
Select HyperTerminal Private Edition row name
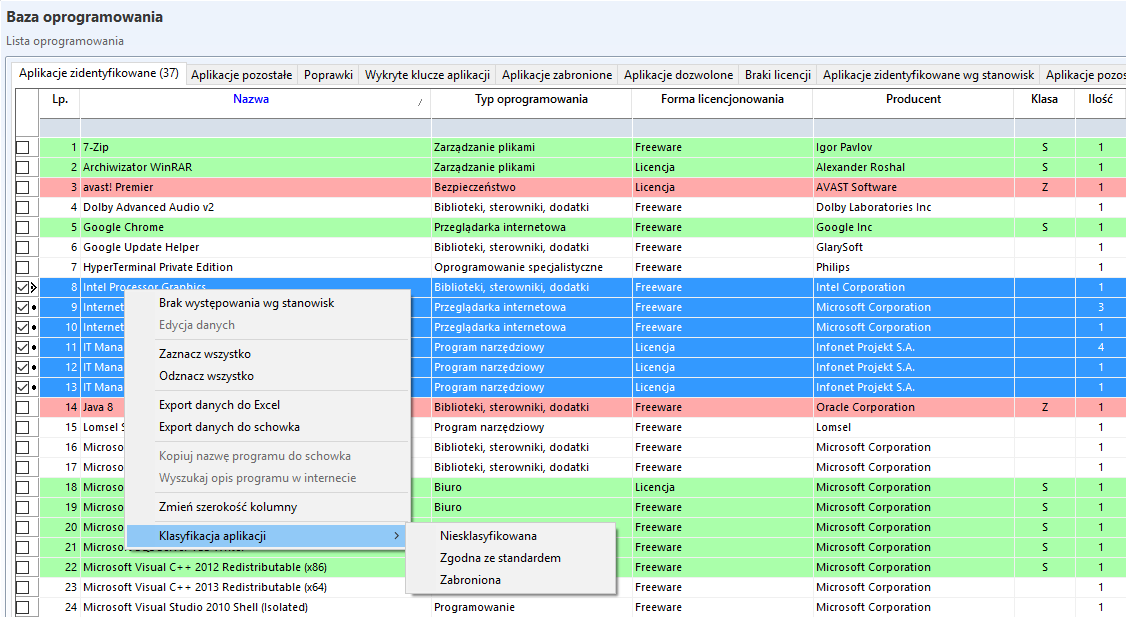[158, 268]
